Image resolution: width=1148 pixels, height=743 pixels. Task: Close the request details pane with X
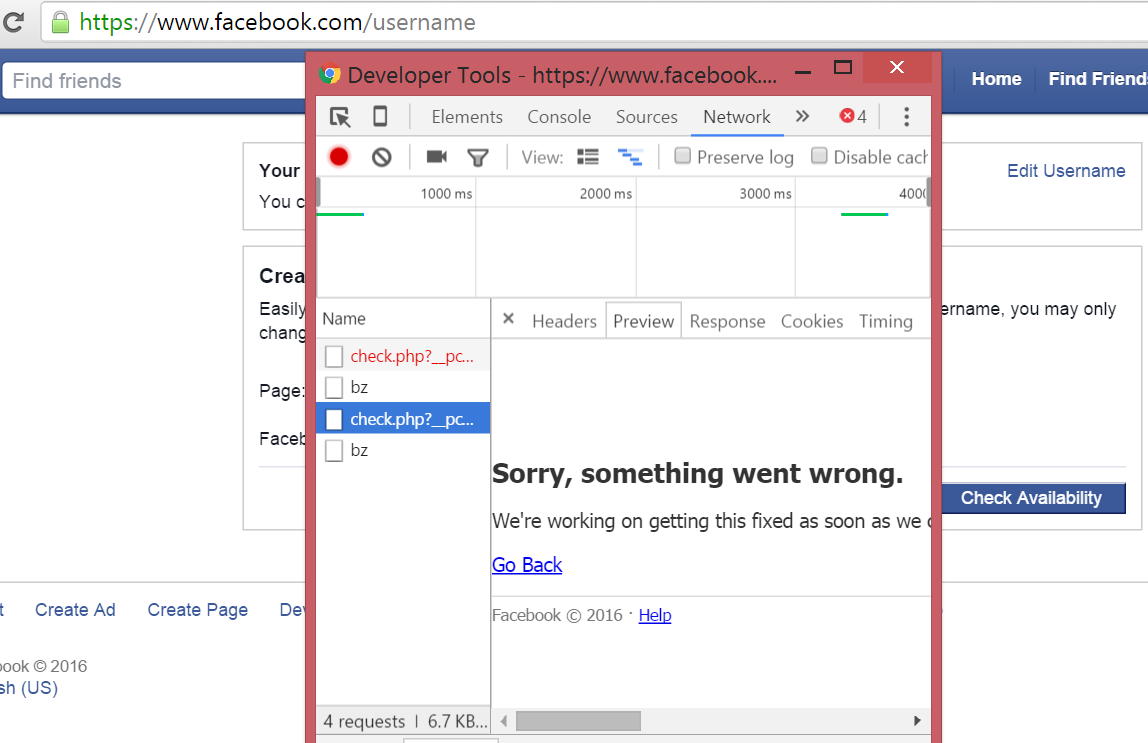[509, 318]
